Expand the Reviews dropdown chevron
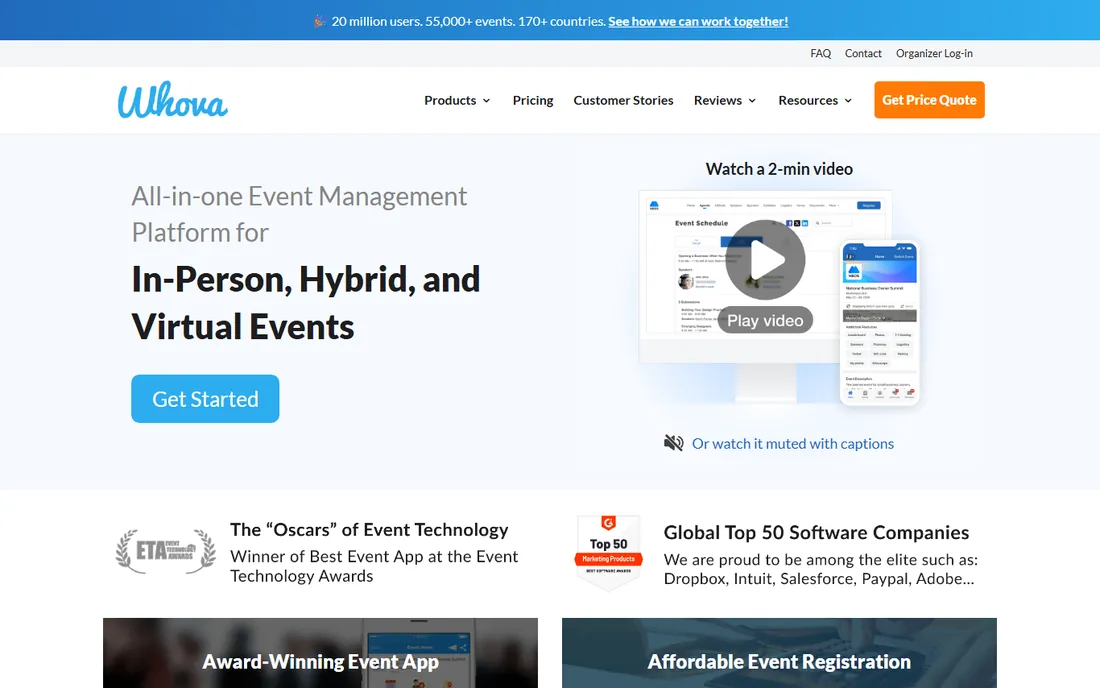The width and height of the screenshot is (1100, 688). click(x=752, y=101)
